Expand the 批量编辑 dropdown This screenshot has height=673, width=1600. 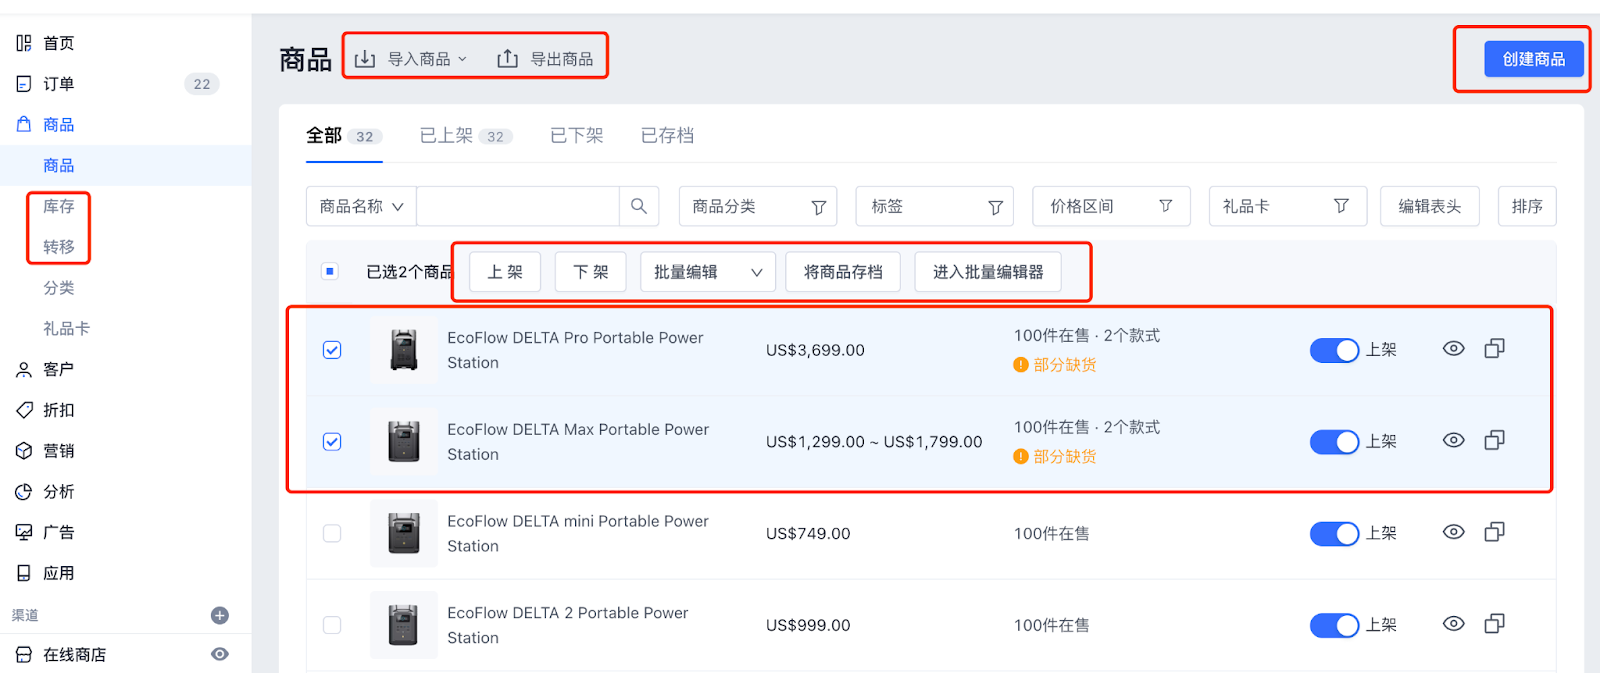pyautogui.click(x=707, y=272)
